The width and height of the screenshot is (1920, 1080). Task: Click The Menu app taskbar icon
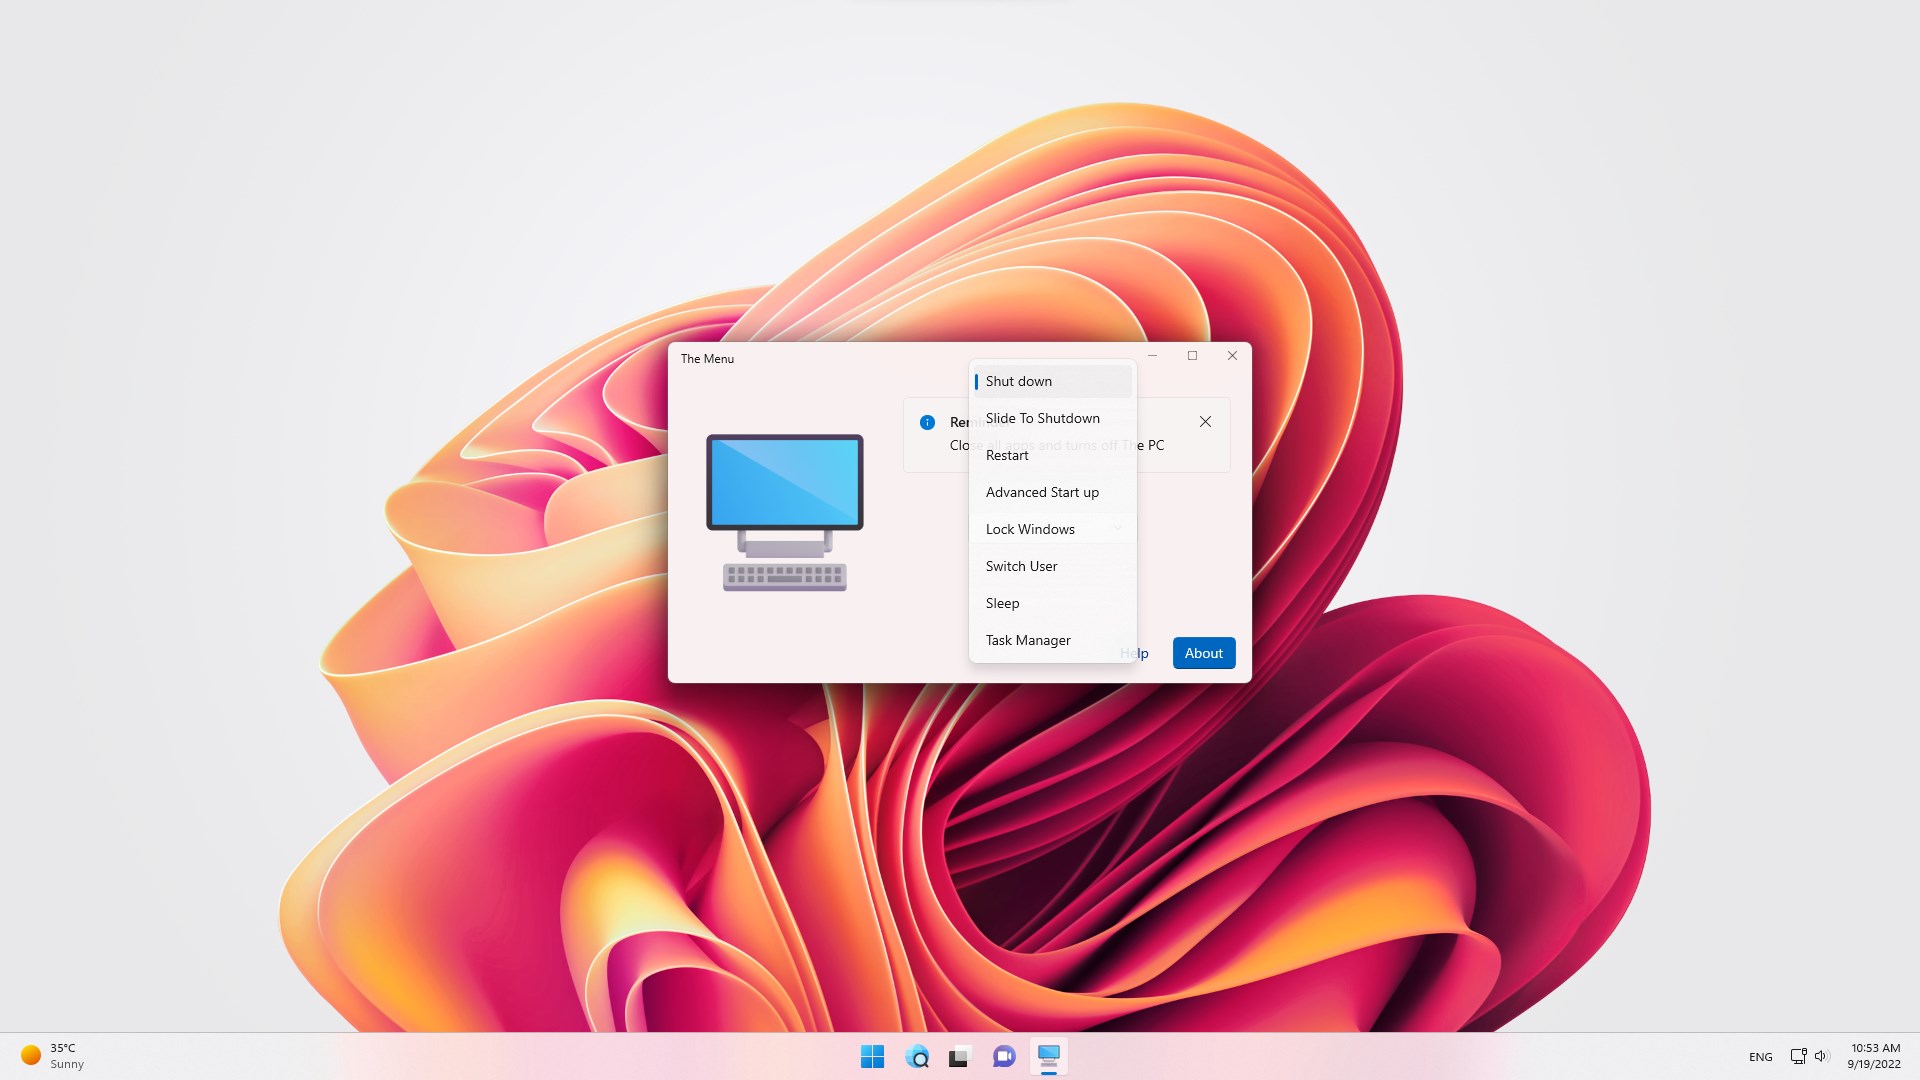click(1048, 1056)
